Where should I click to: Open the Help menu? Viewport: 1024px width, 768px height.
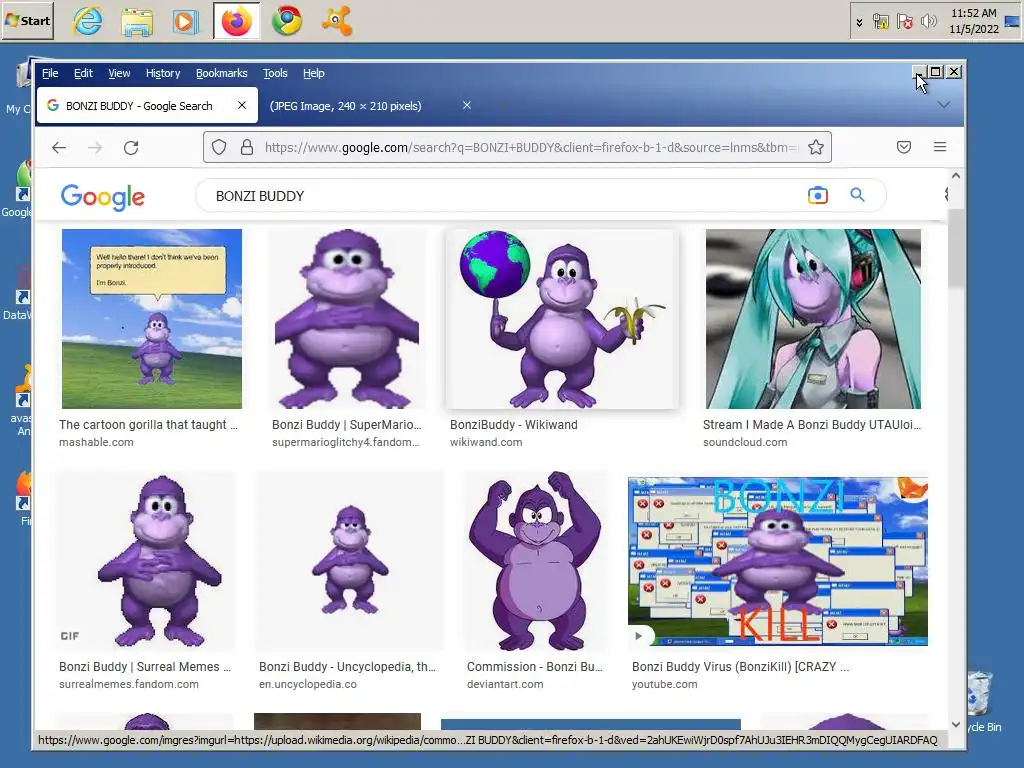(x=313, y=73)
